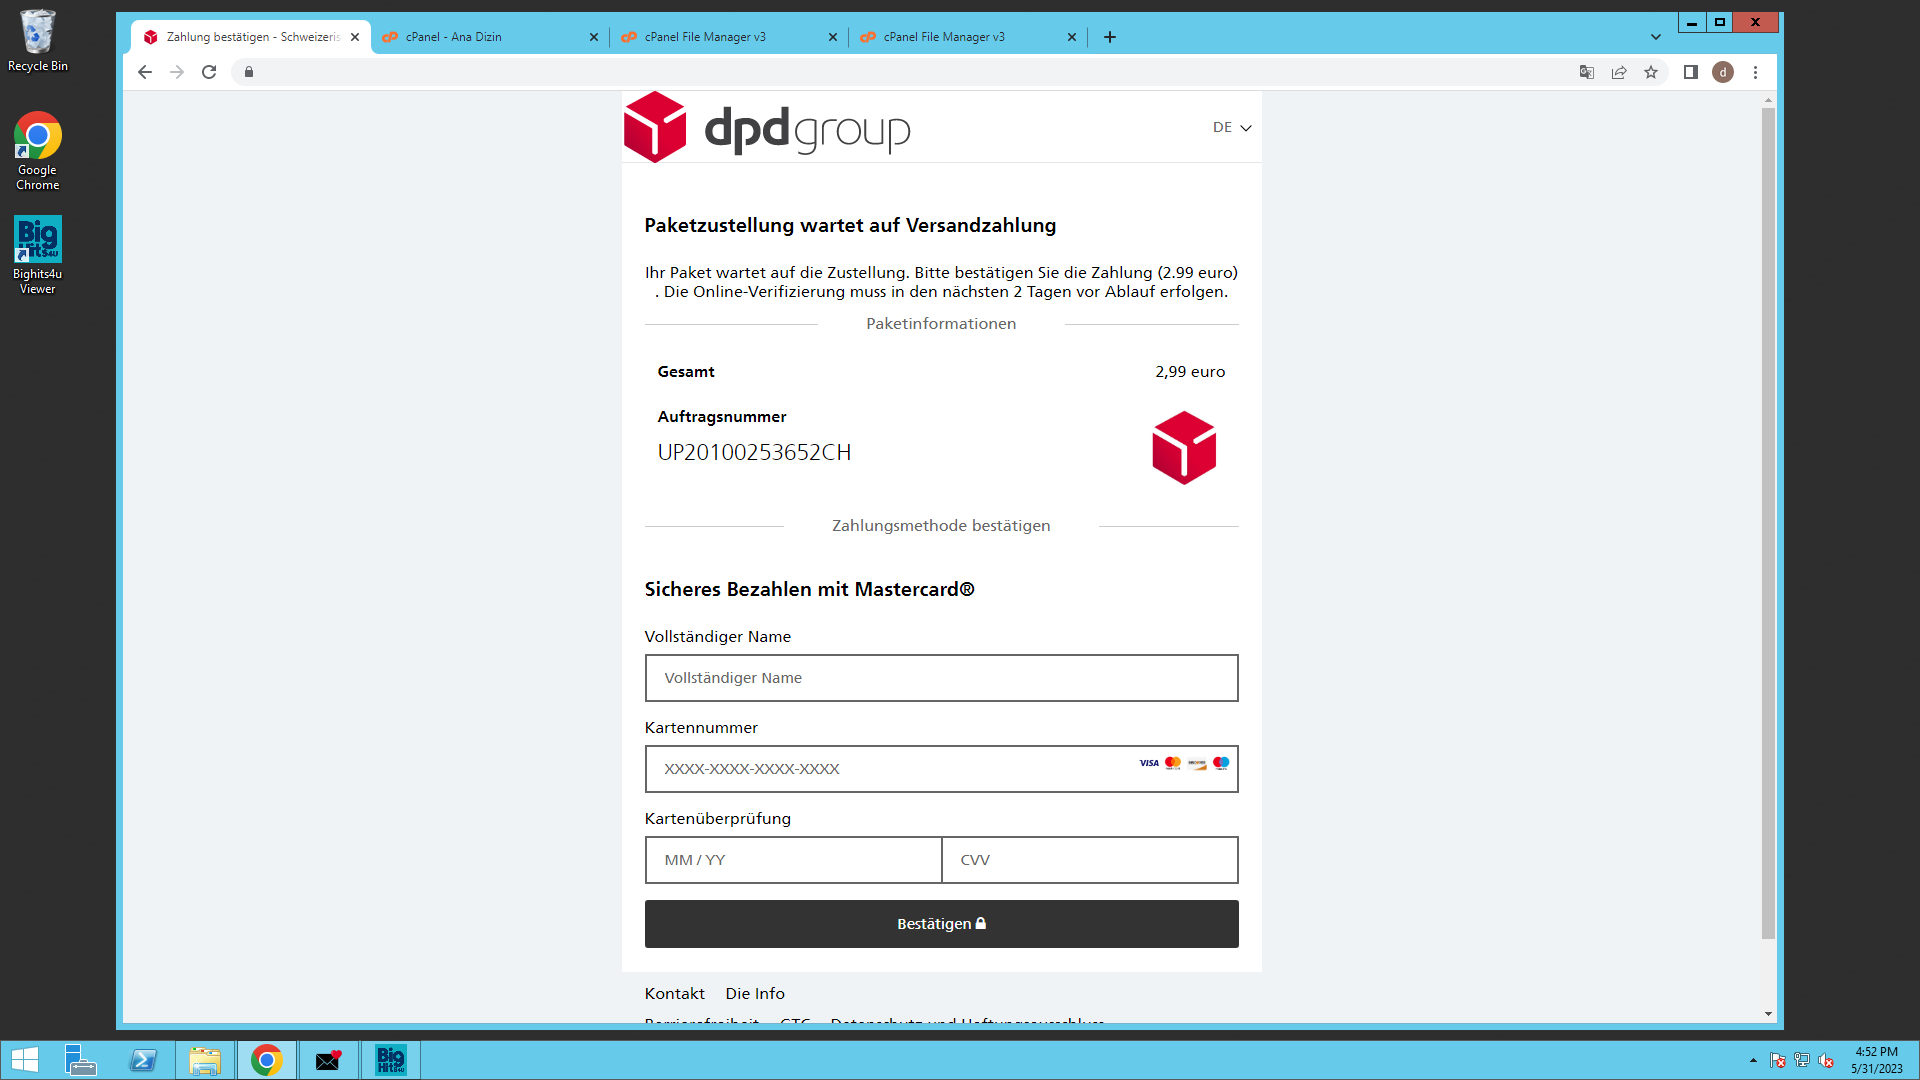Click the user profile avatar icon
This screenshot has height=1080, width=1920.
pos(1723,72)
